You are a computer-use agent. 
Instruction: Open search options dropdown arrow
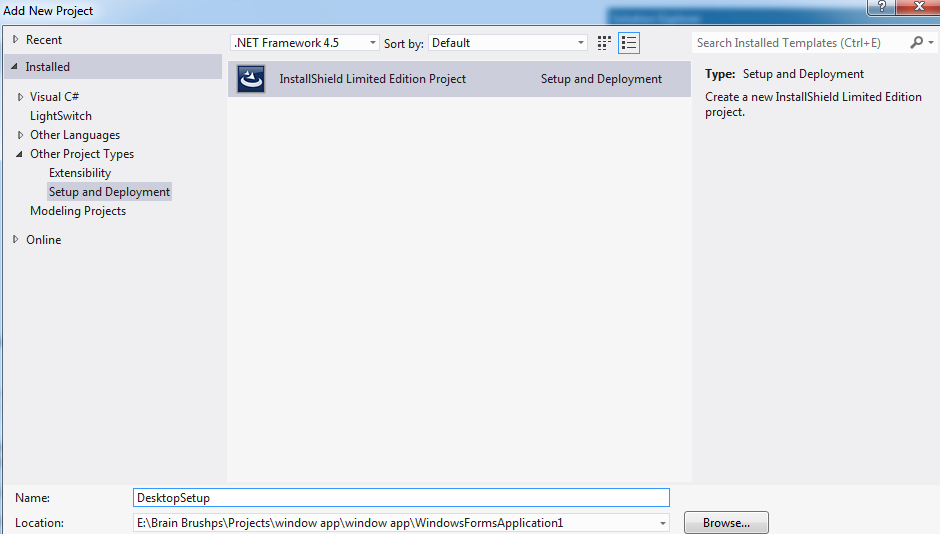pyautogui.click(x=930, y=43)
